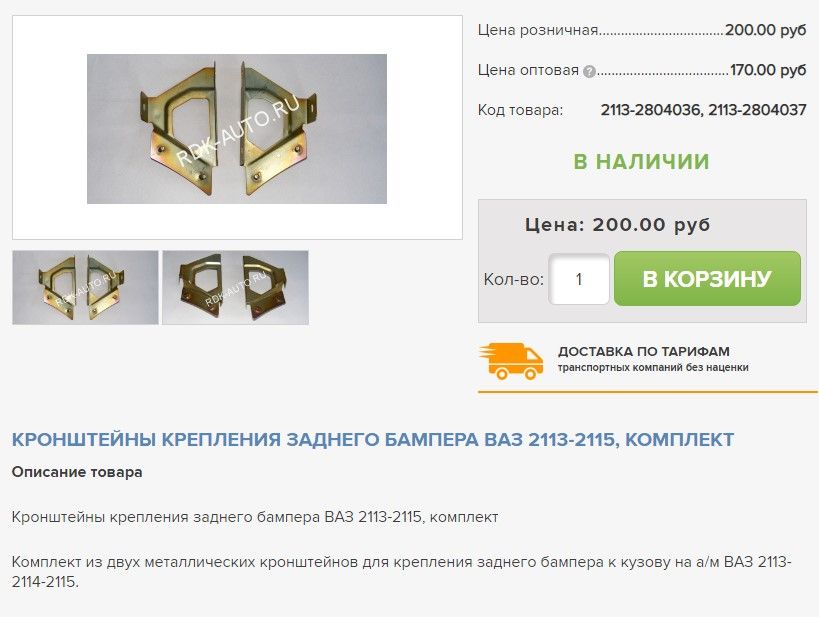Viewport: 819px width, 623px height.
Task: Click the Цена оптовая label text
Action: 528,70
